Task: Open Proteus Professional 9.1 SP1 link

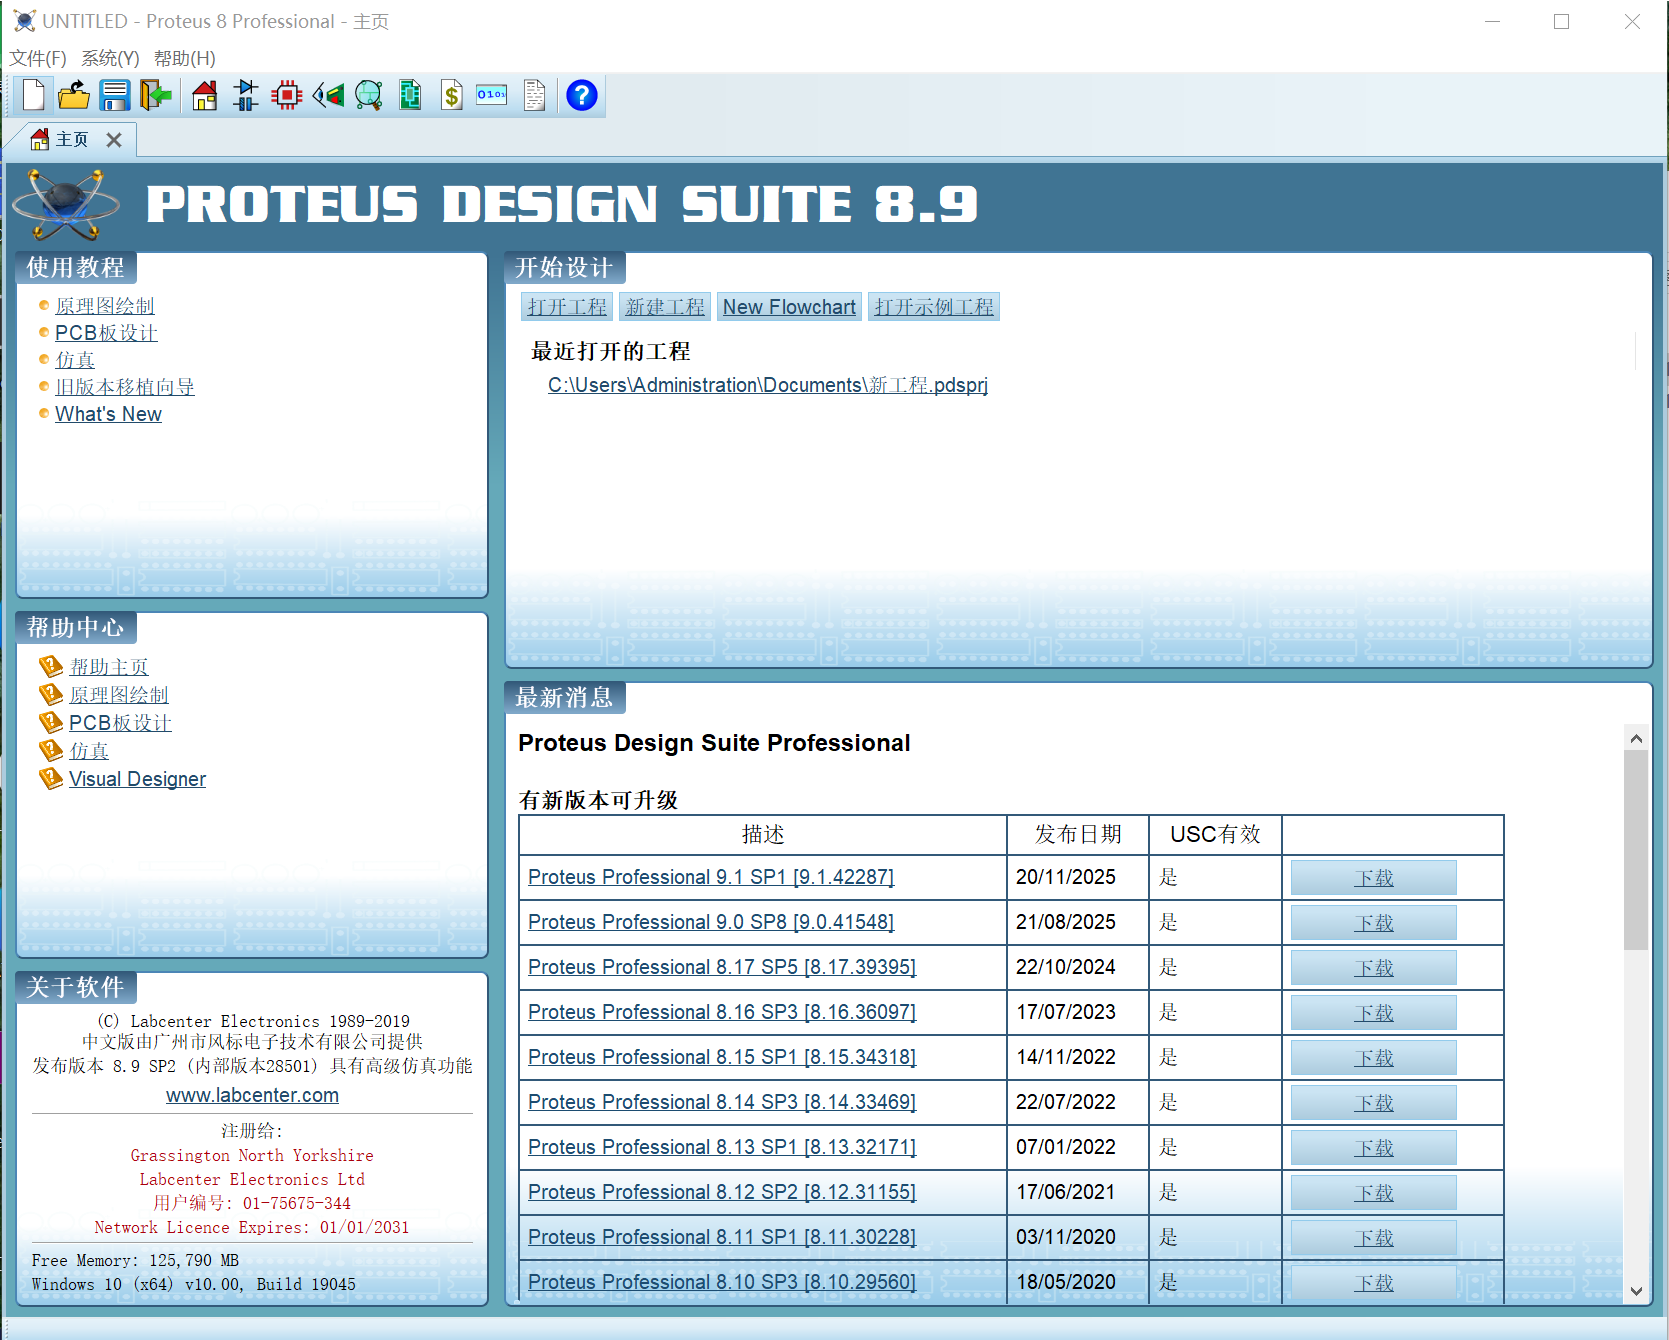Action: tap(711, 877)
